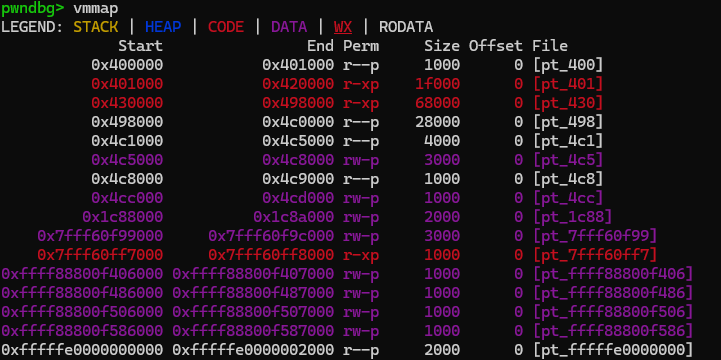Viewport: 721px width, 360px height.
Task: Click the CODE legend label
Action: click(x=226, y=27)
